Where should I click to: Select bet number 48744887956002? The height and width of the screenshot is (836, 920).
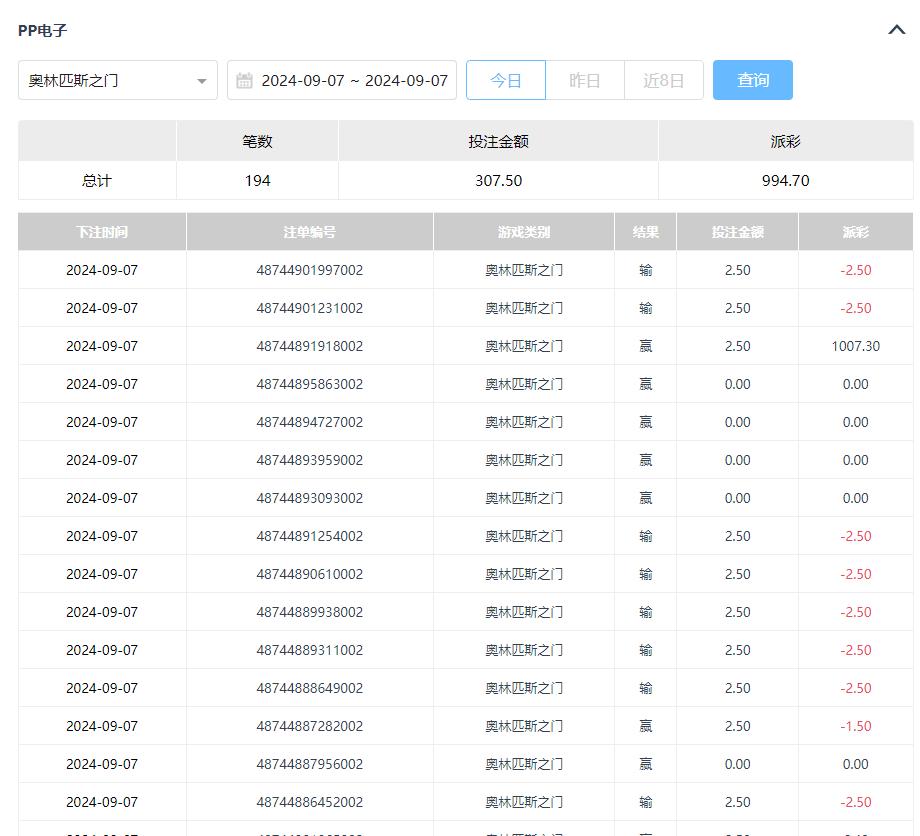coord(309,764)
